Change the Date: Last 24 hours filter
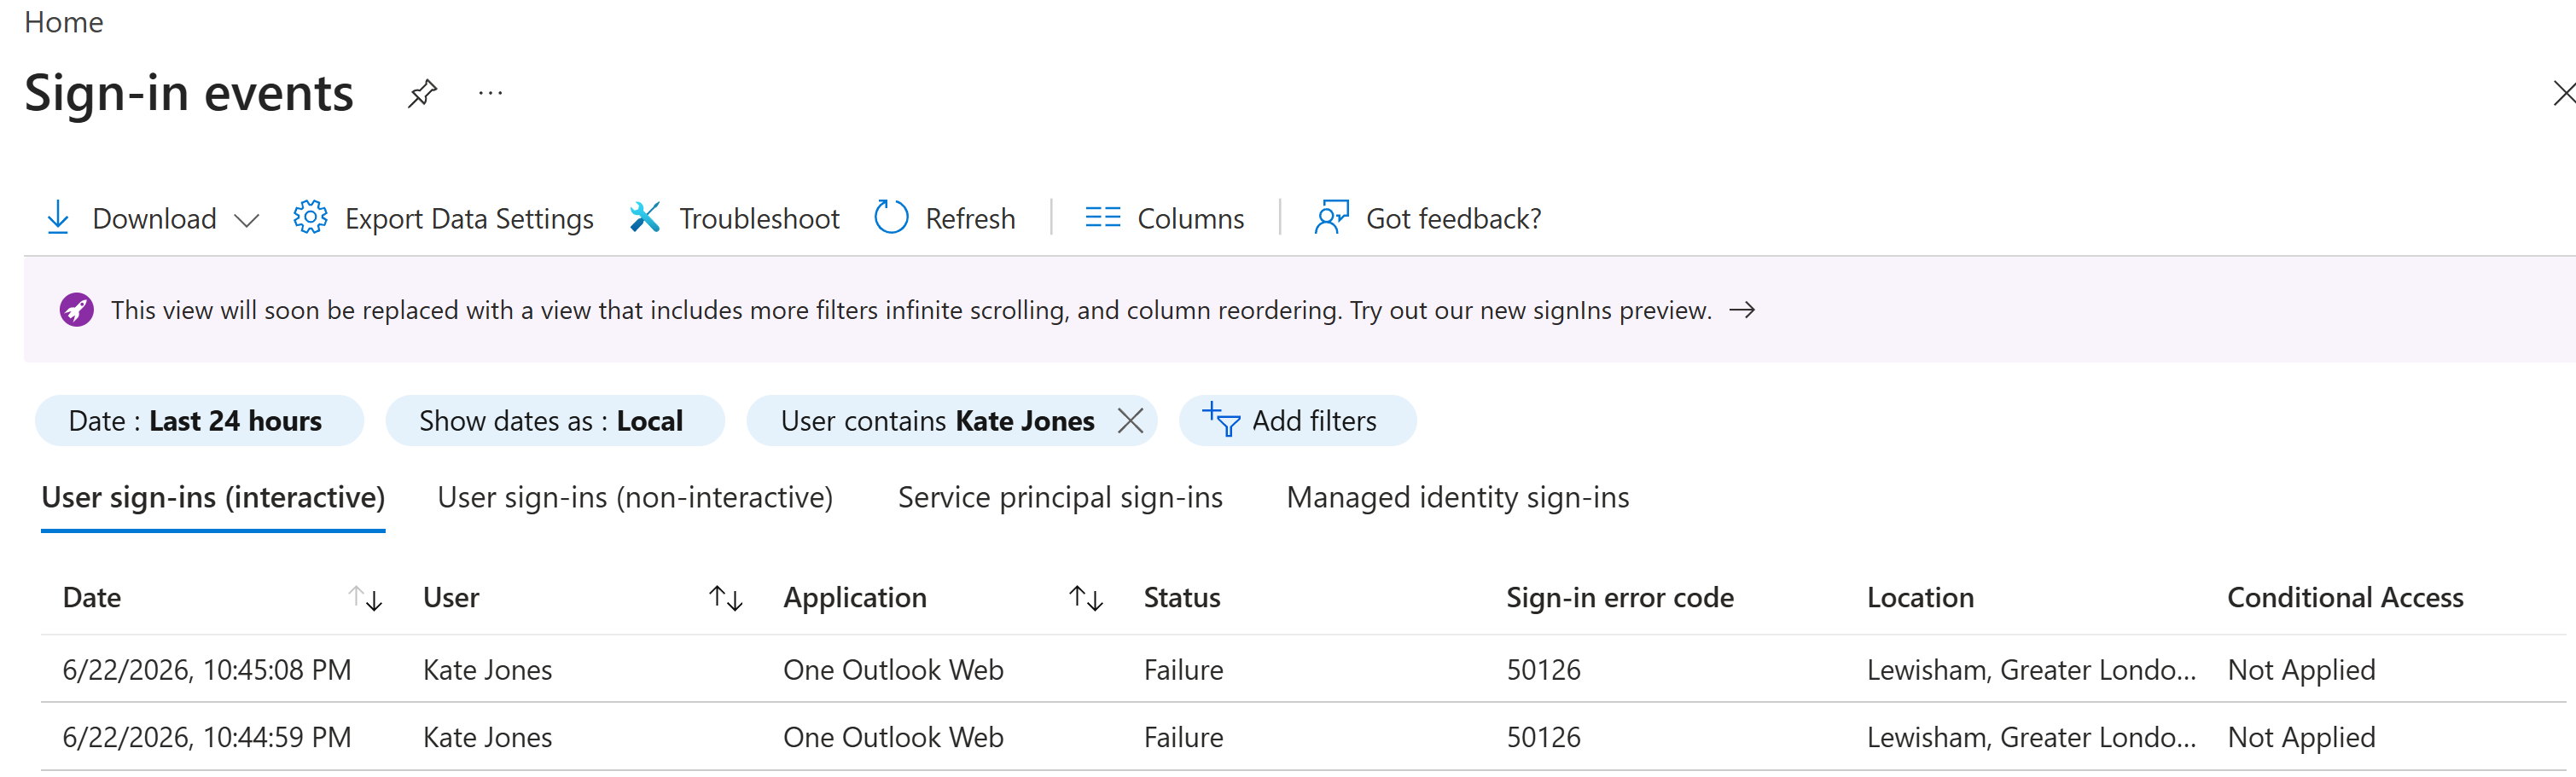The width and height of the screenshot is (2576, 777). pyautogui.click(x=199, y=421)
